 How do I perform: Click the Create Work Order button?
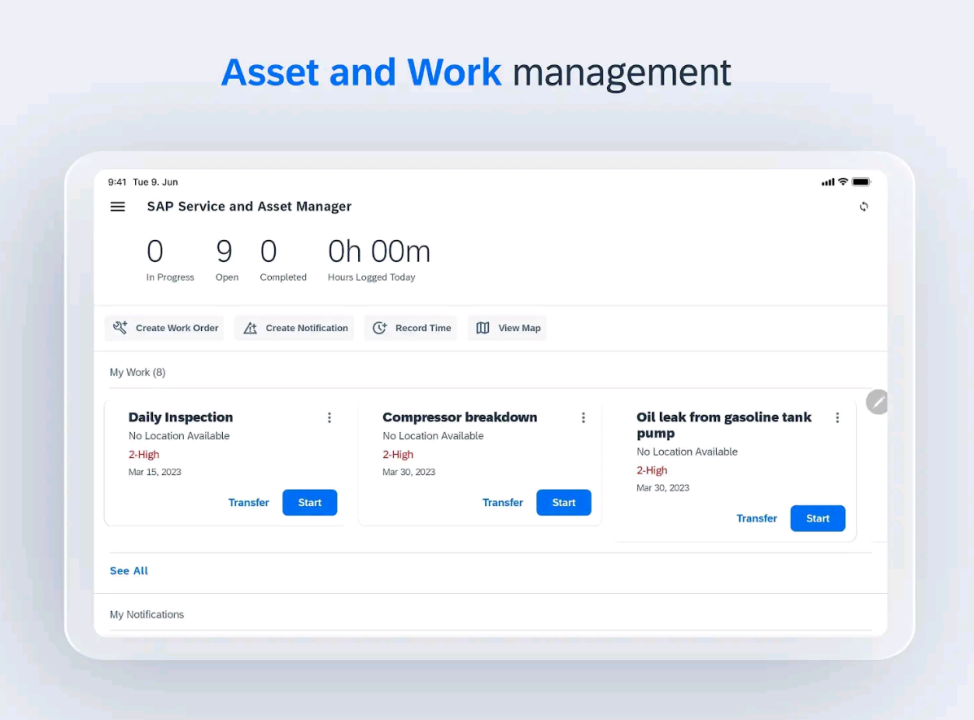point(165,328)
